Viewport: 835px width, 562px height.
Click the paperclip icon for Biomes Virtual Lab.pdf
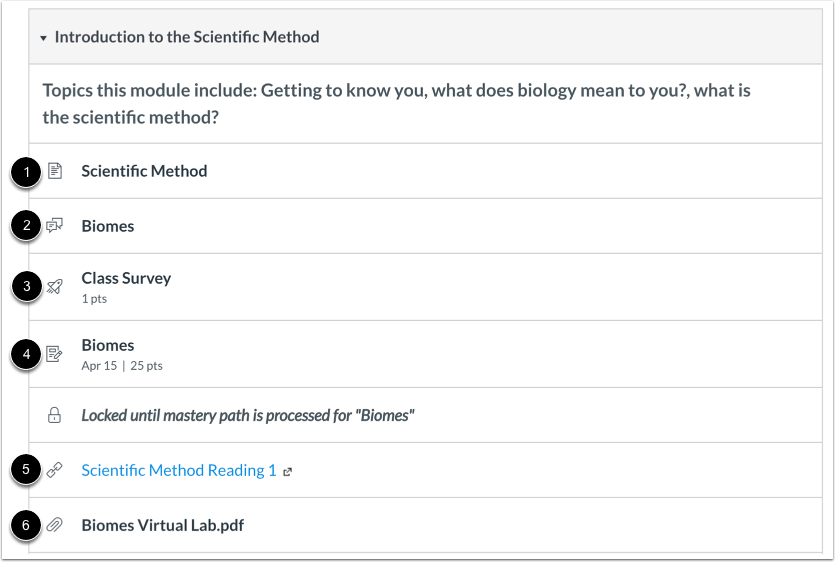55,525
